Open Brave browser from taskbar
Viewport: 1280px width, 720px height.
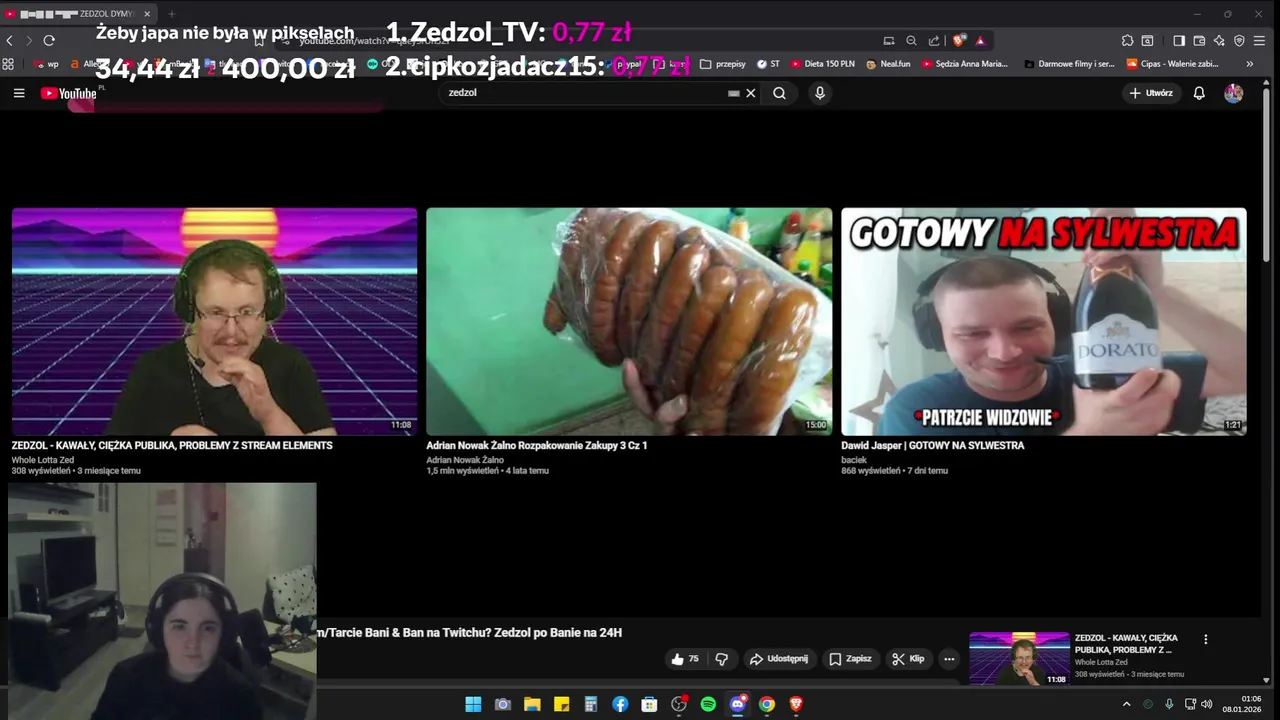[796, 704]
